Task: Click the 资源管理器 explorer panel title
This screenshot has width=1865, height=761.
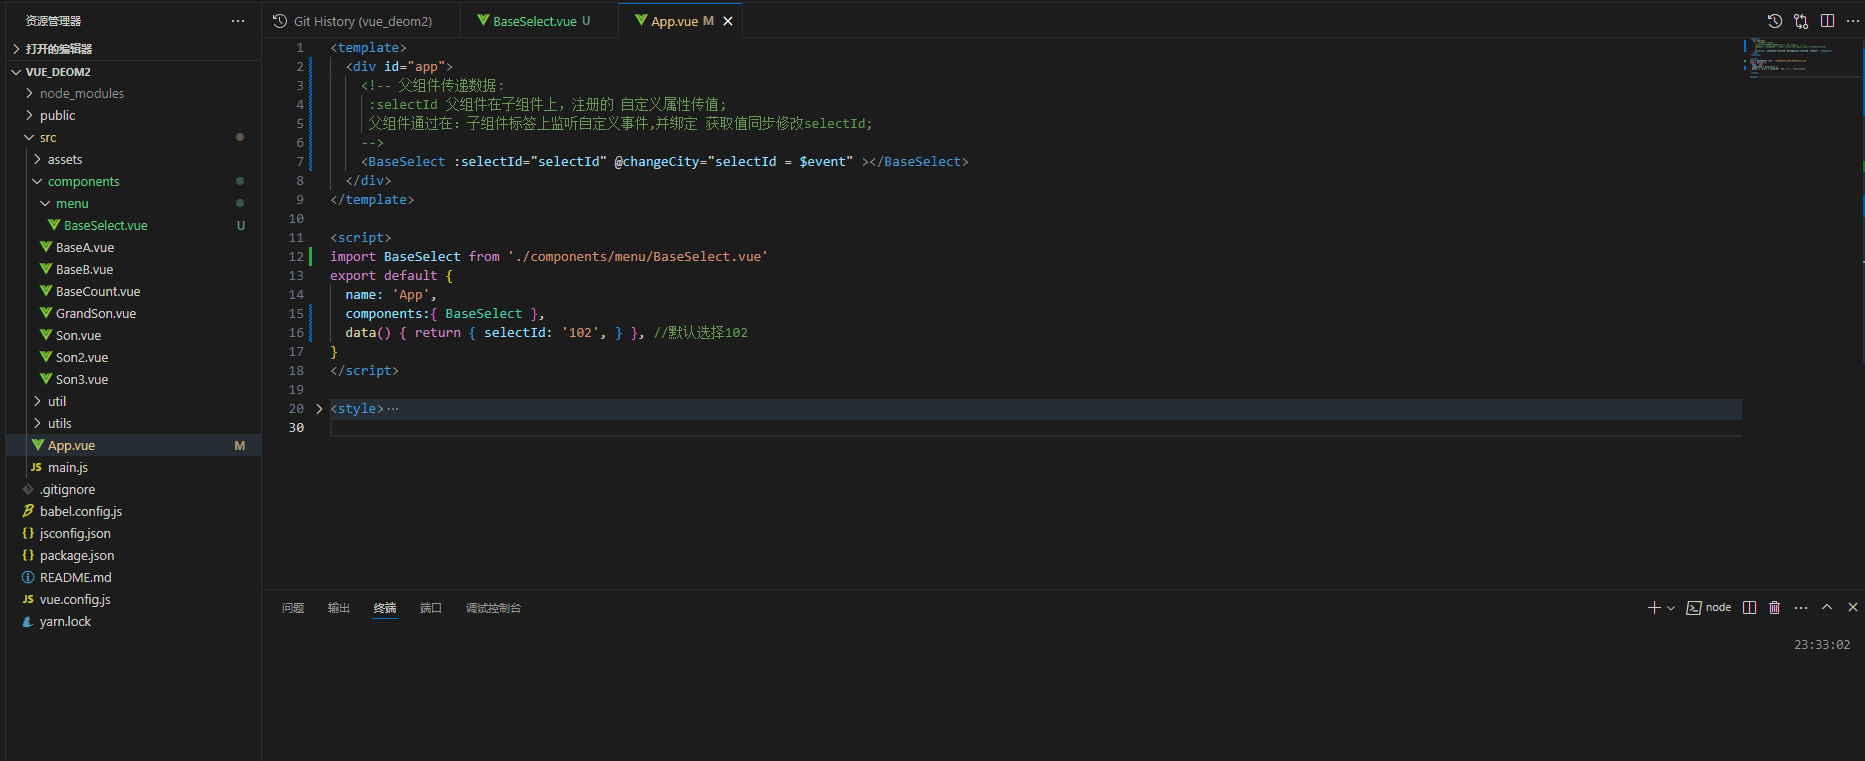Action: click(x=54, y=21)
